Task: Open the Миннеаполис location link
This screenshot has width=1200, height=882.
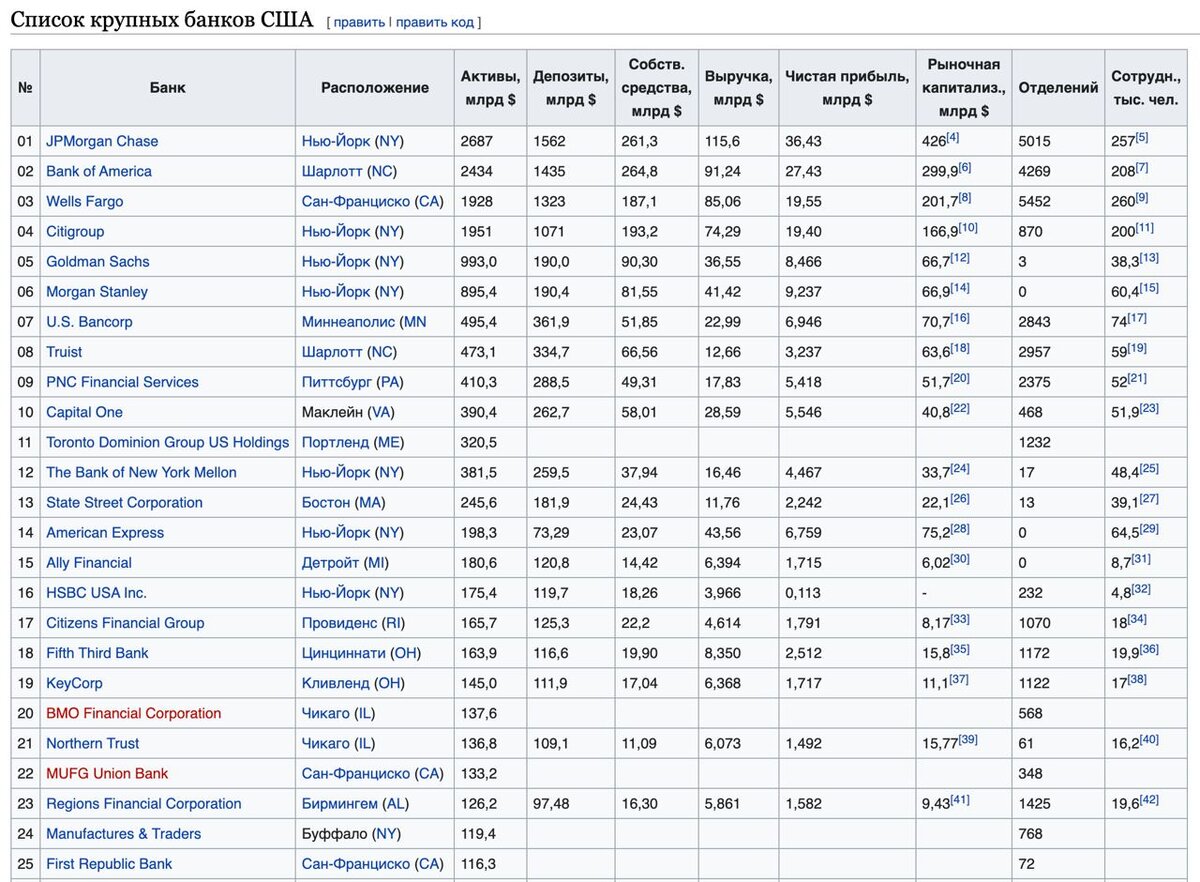Action: 348,322
